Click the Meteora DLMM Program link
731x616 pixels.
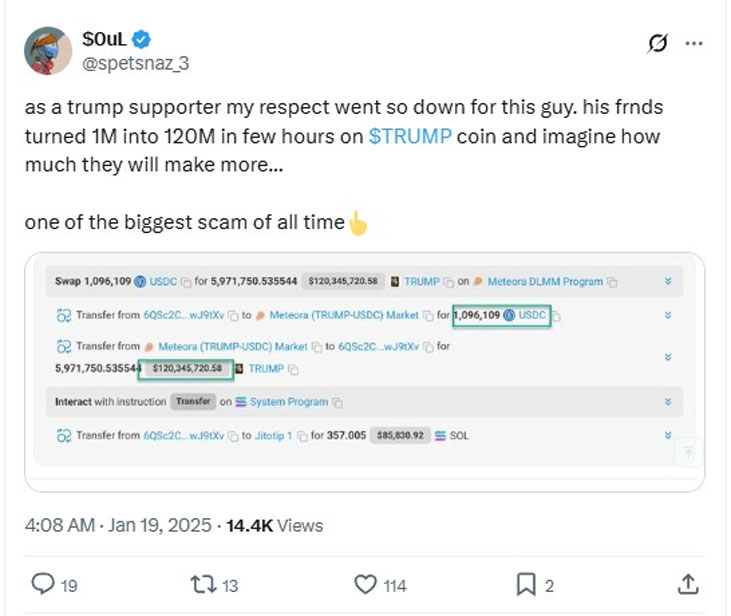coord(545,282)
